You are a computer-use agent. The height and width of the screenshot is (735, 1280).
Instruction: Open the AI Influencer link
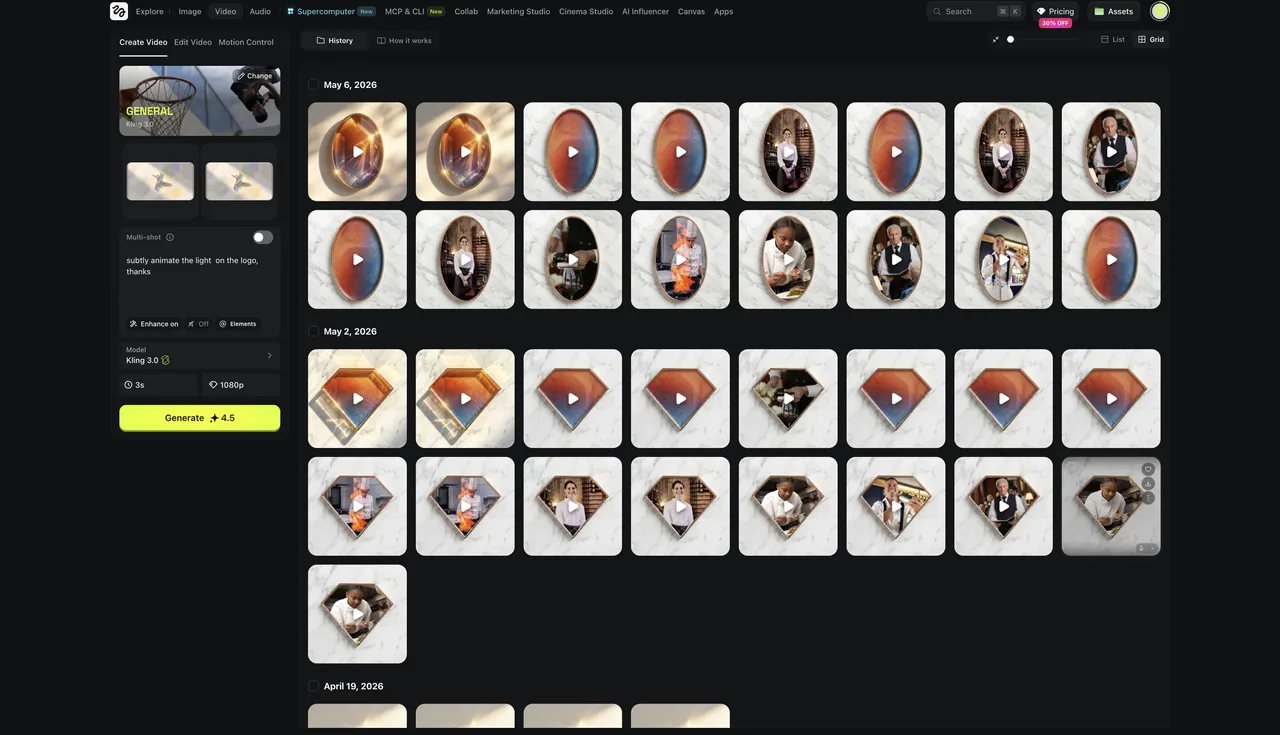(645, 11)
